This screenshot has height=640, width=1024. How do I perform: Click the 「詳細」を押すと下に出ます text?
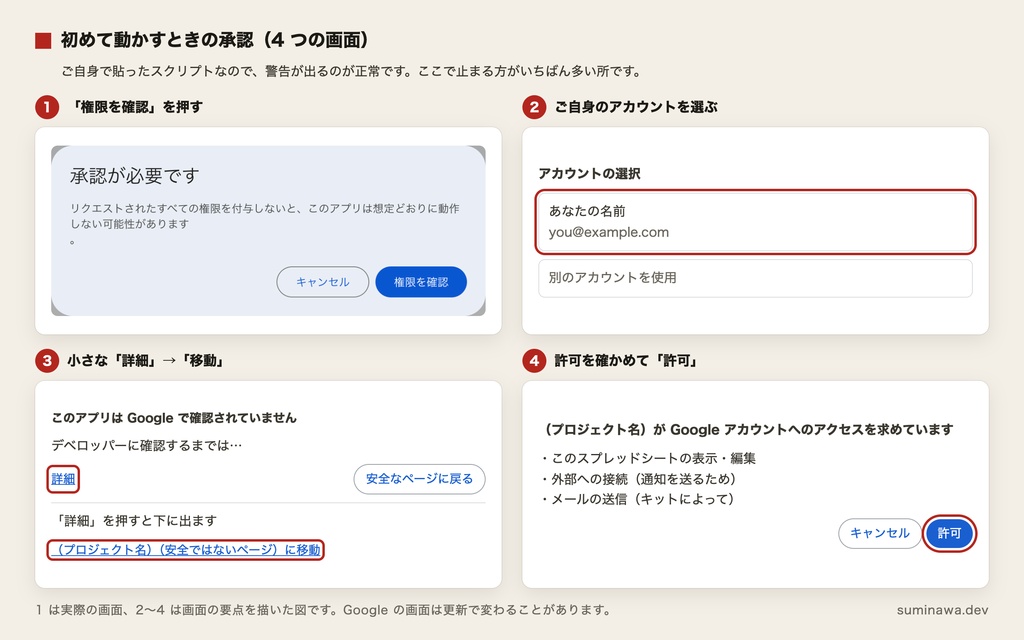coord(134,520)
